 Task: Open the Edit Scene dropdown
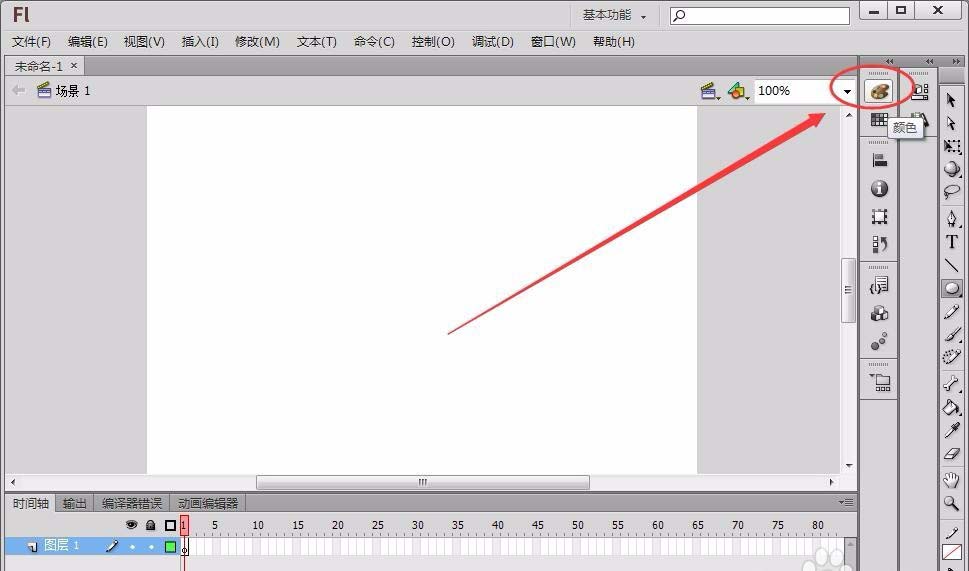(709, 91)
